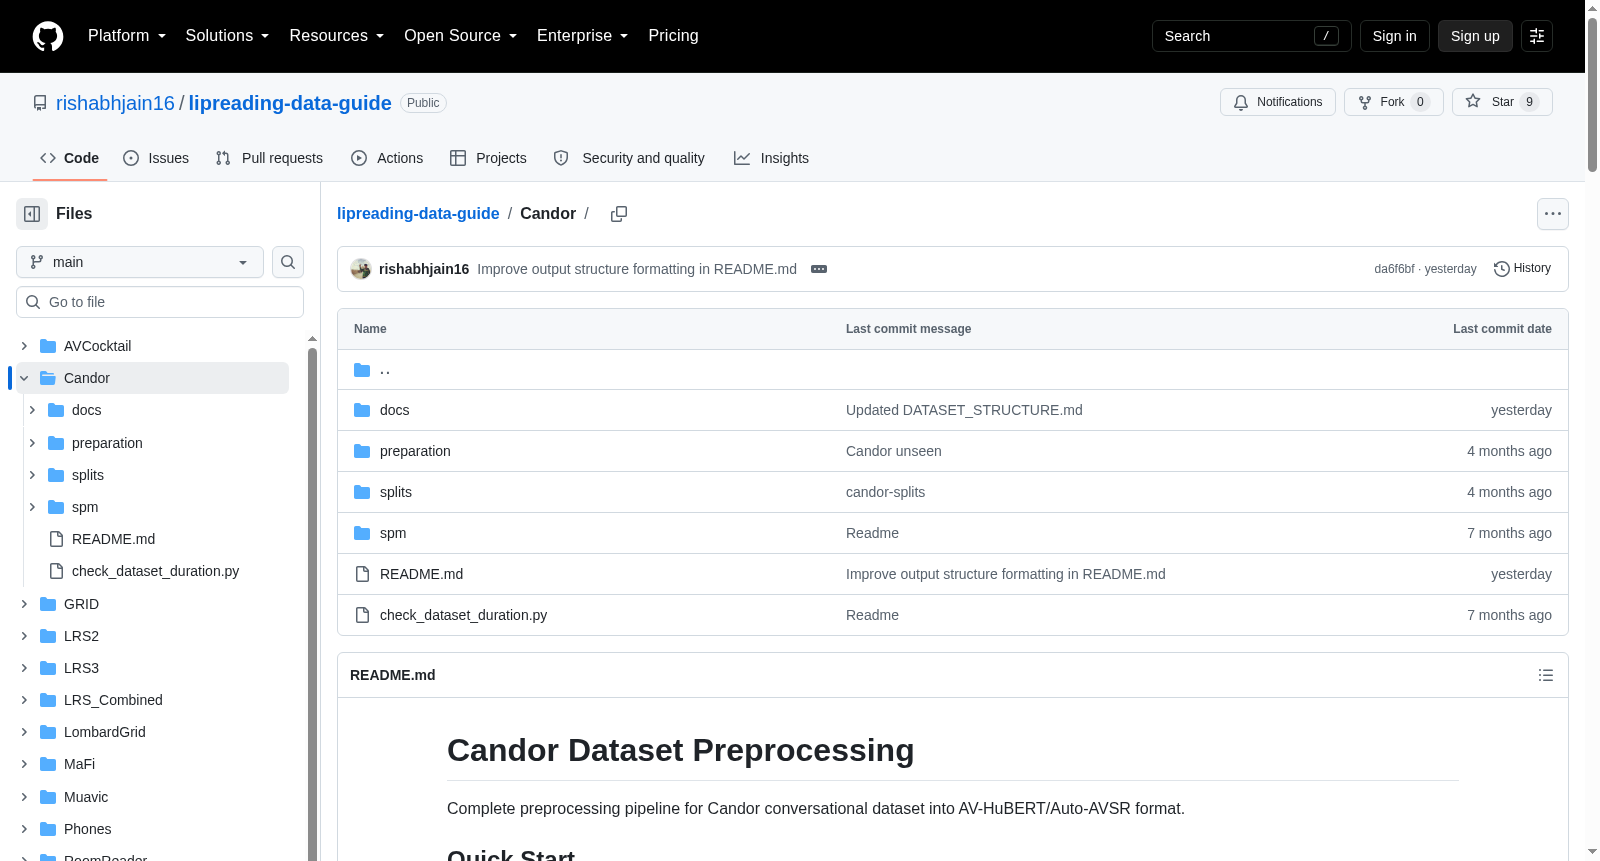
Task: Open repository Notifications button
Action: coord(1278,102)
